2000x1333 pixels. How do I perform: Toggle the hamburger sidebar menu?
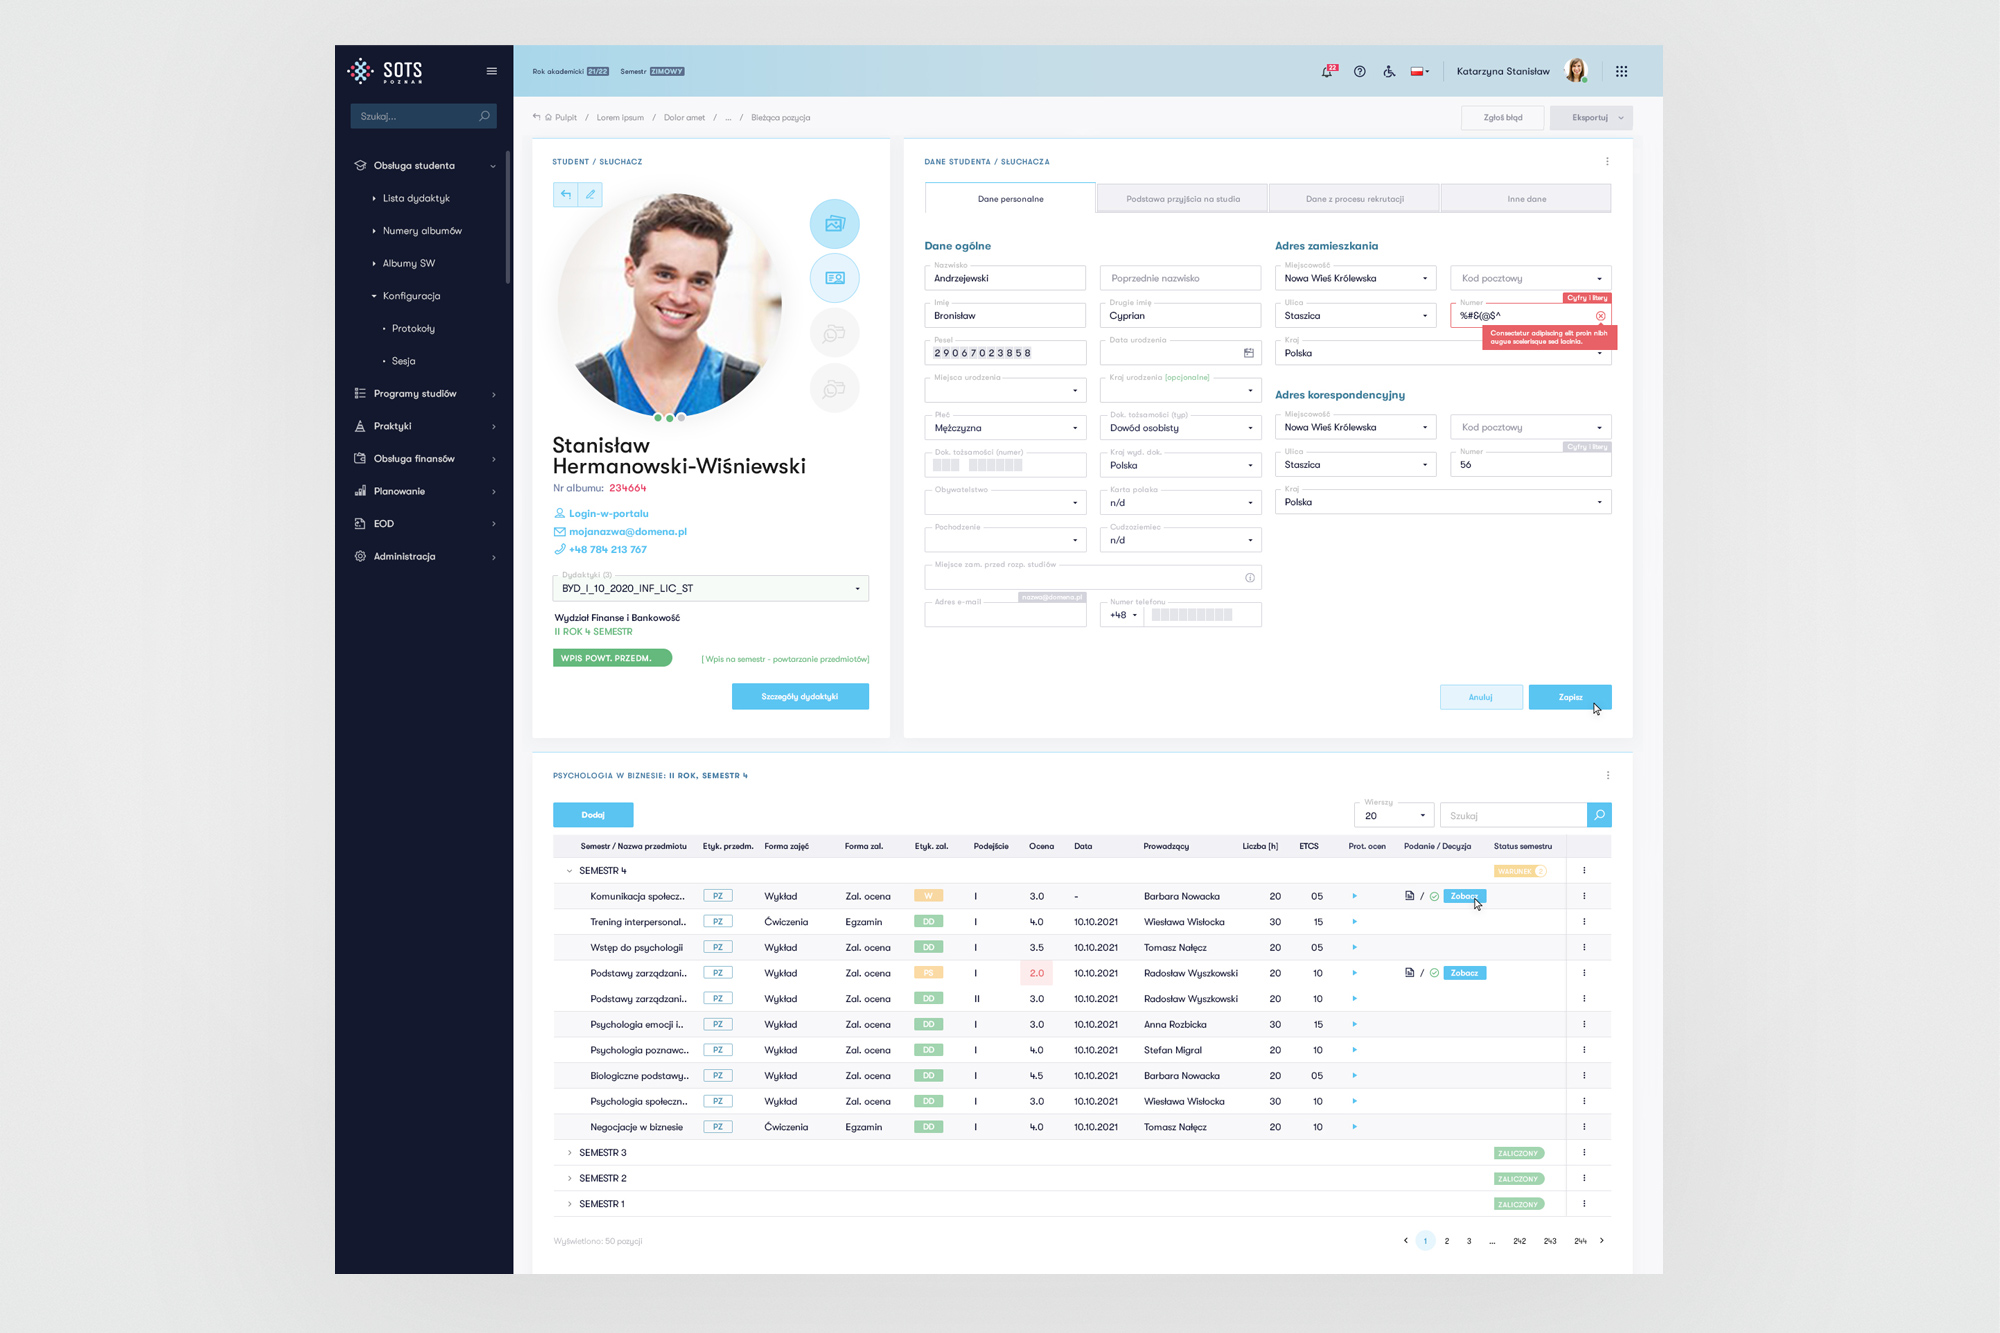pyautogui.click(x=491, y=71)
